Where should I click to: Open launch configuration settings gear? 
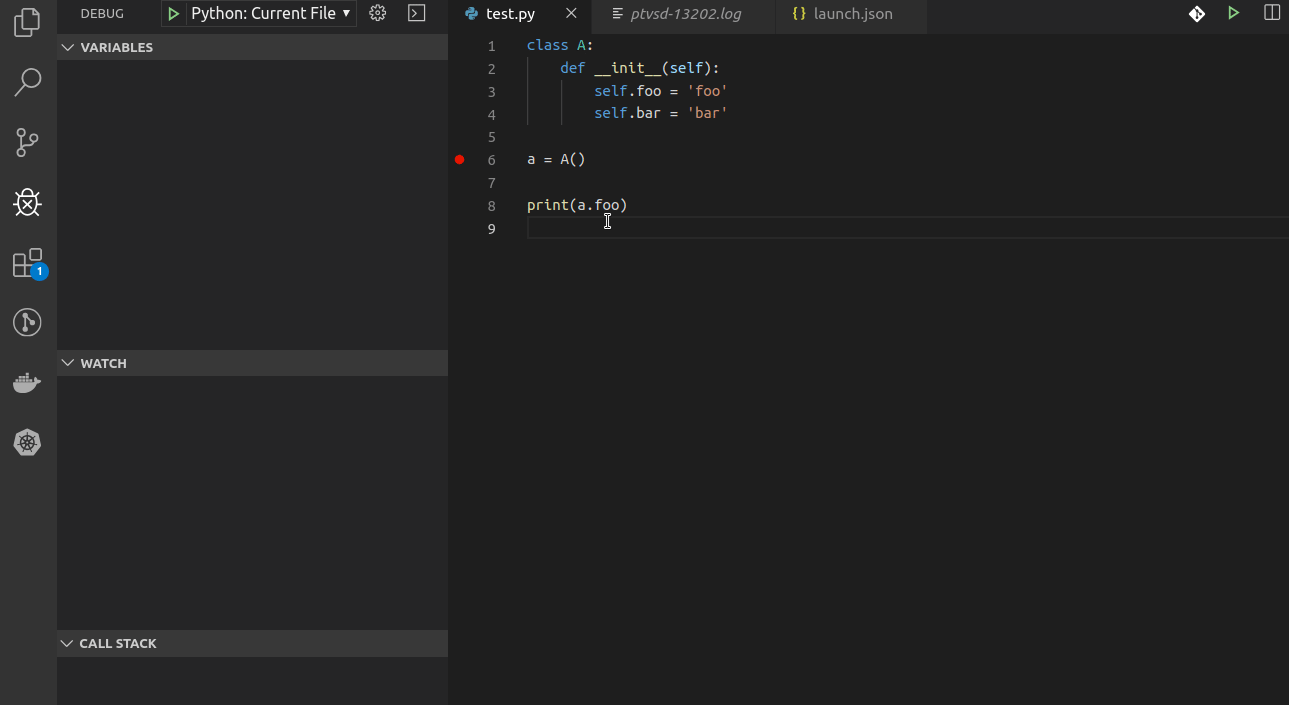pyautogui.click(x=377, y=13)
